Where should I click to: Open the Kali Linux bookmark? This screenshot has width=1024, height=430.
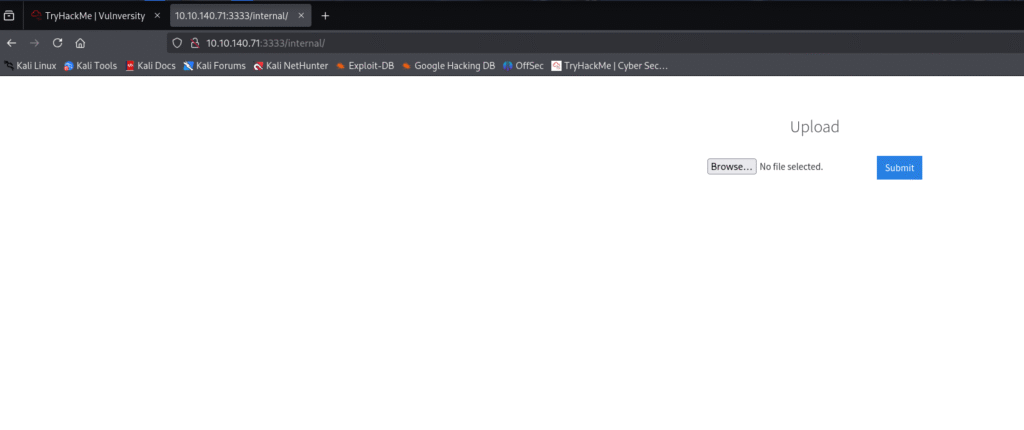(30, 66)
